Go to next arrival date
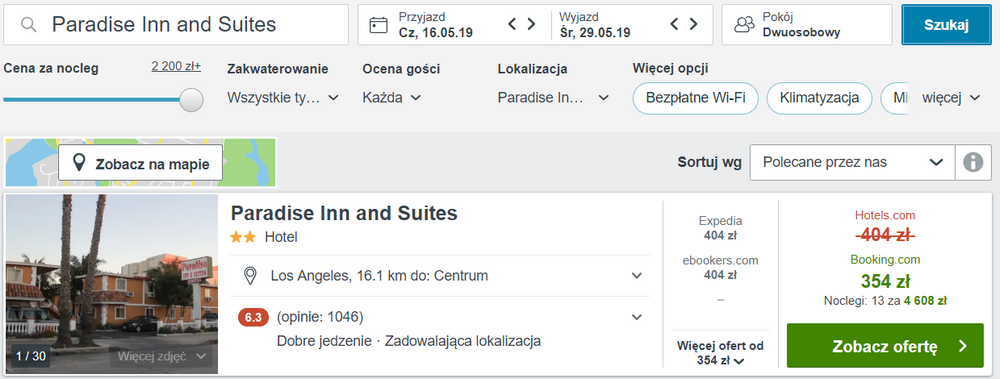Screen dimensions: 1000x379 coord(531,24)
